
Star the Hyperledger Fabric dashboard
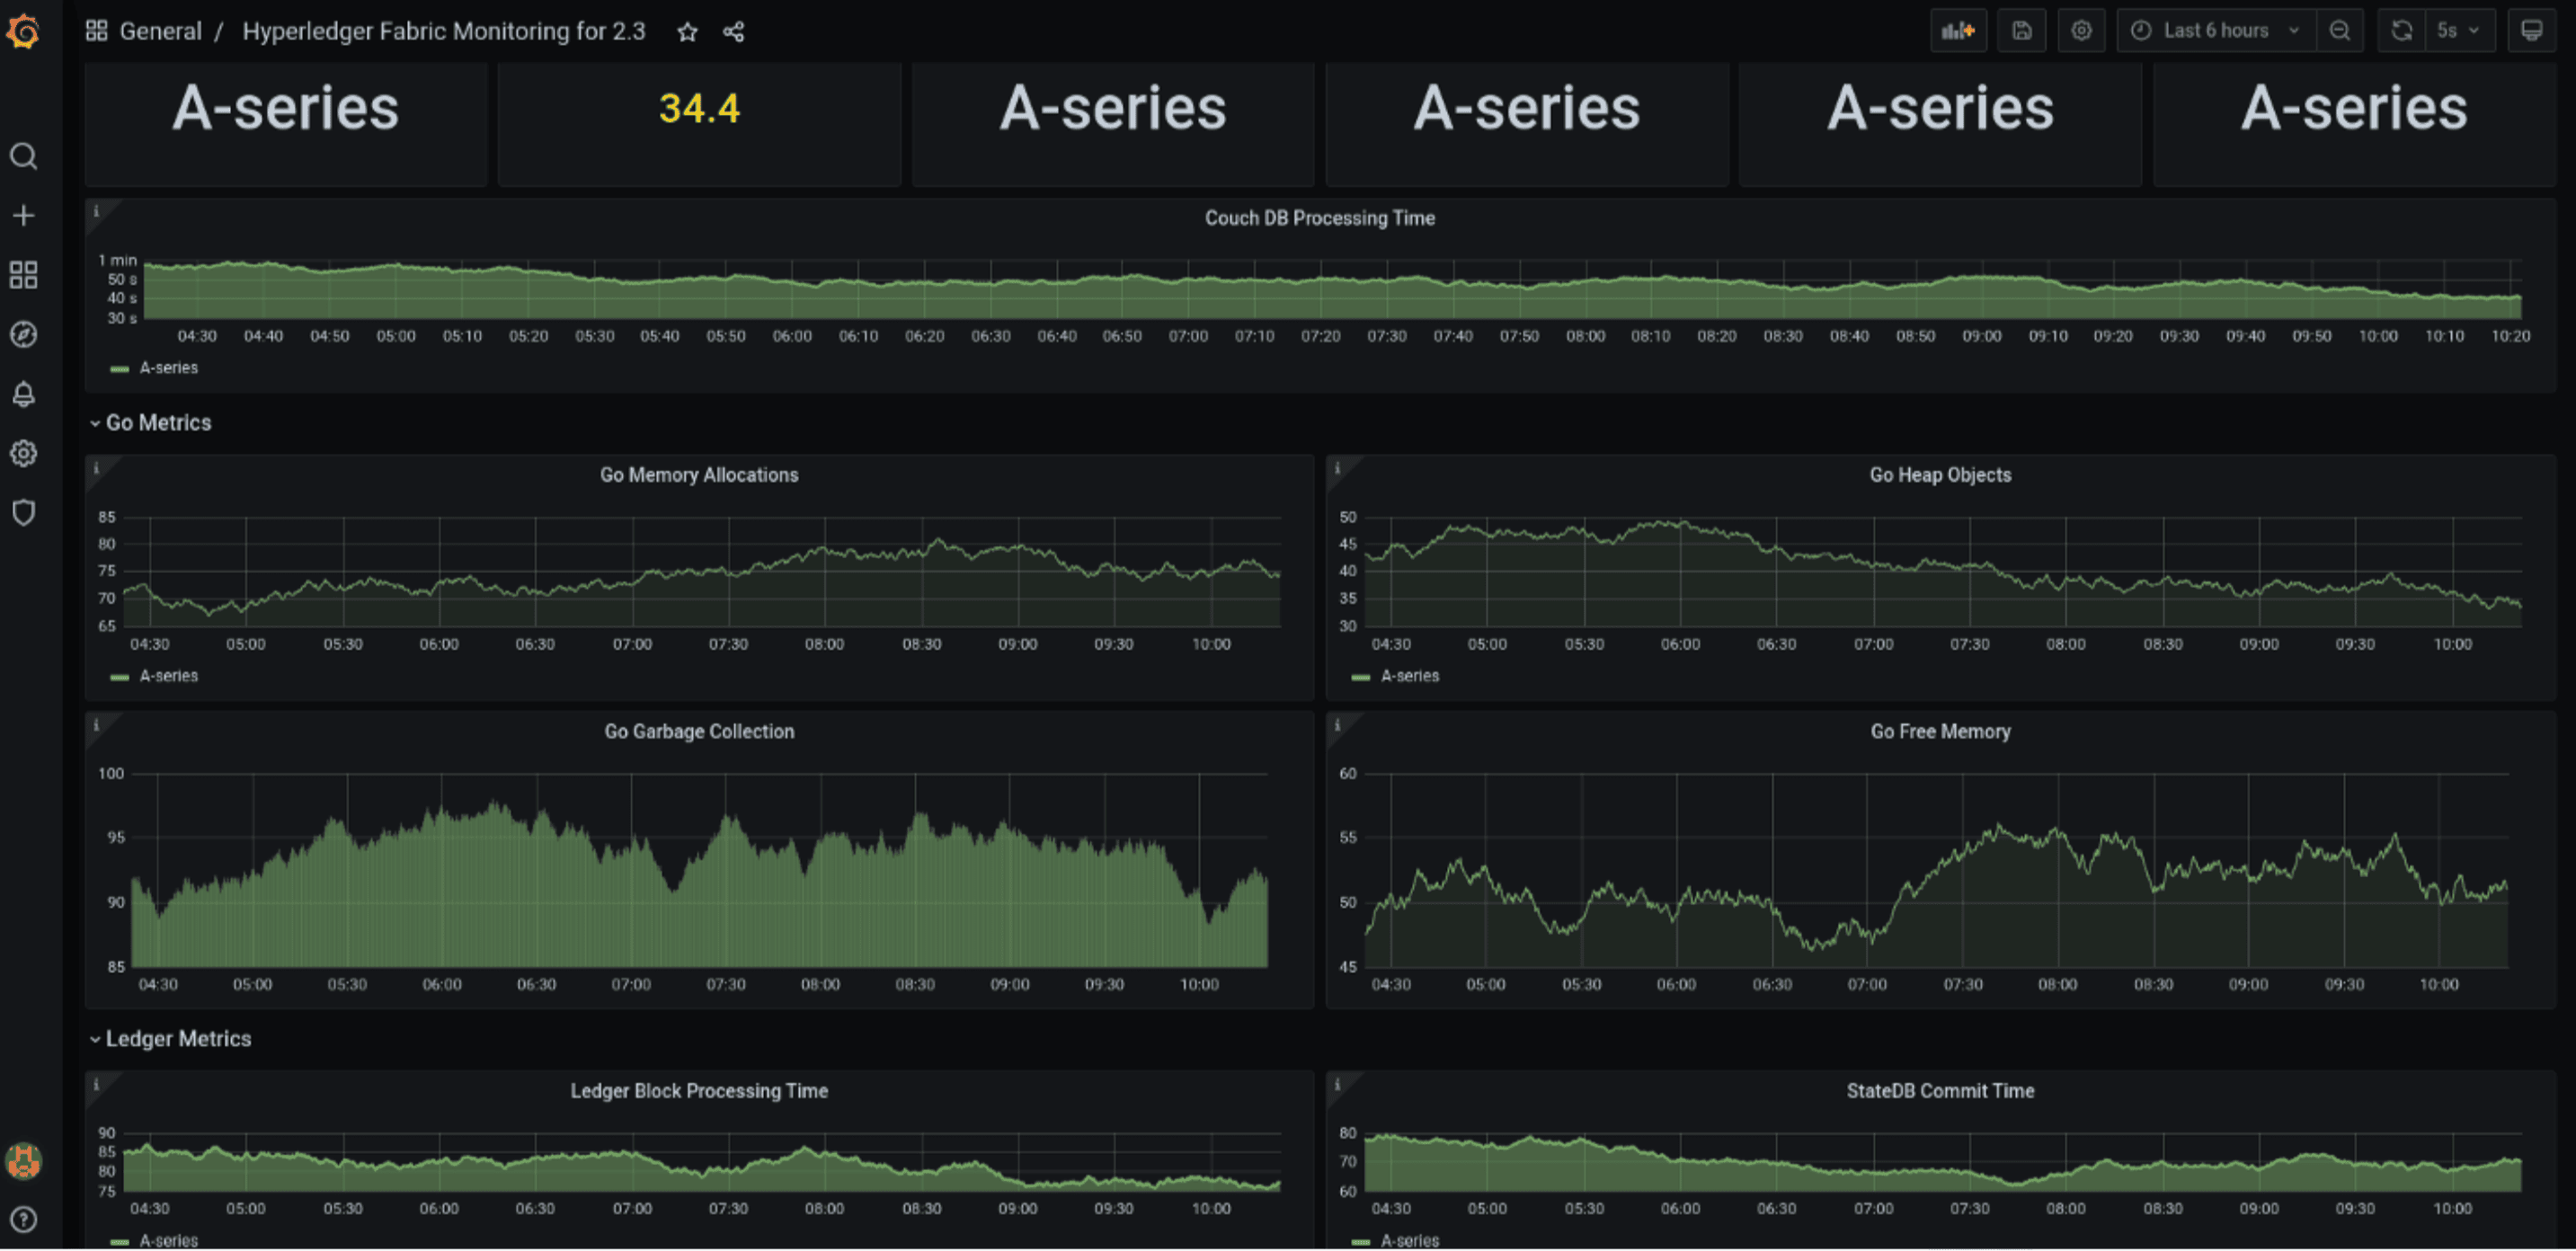(686, 31)
